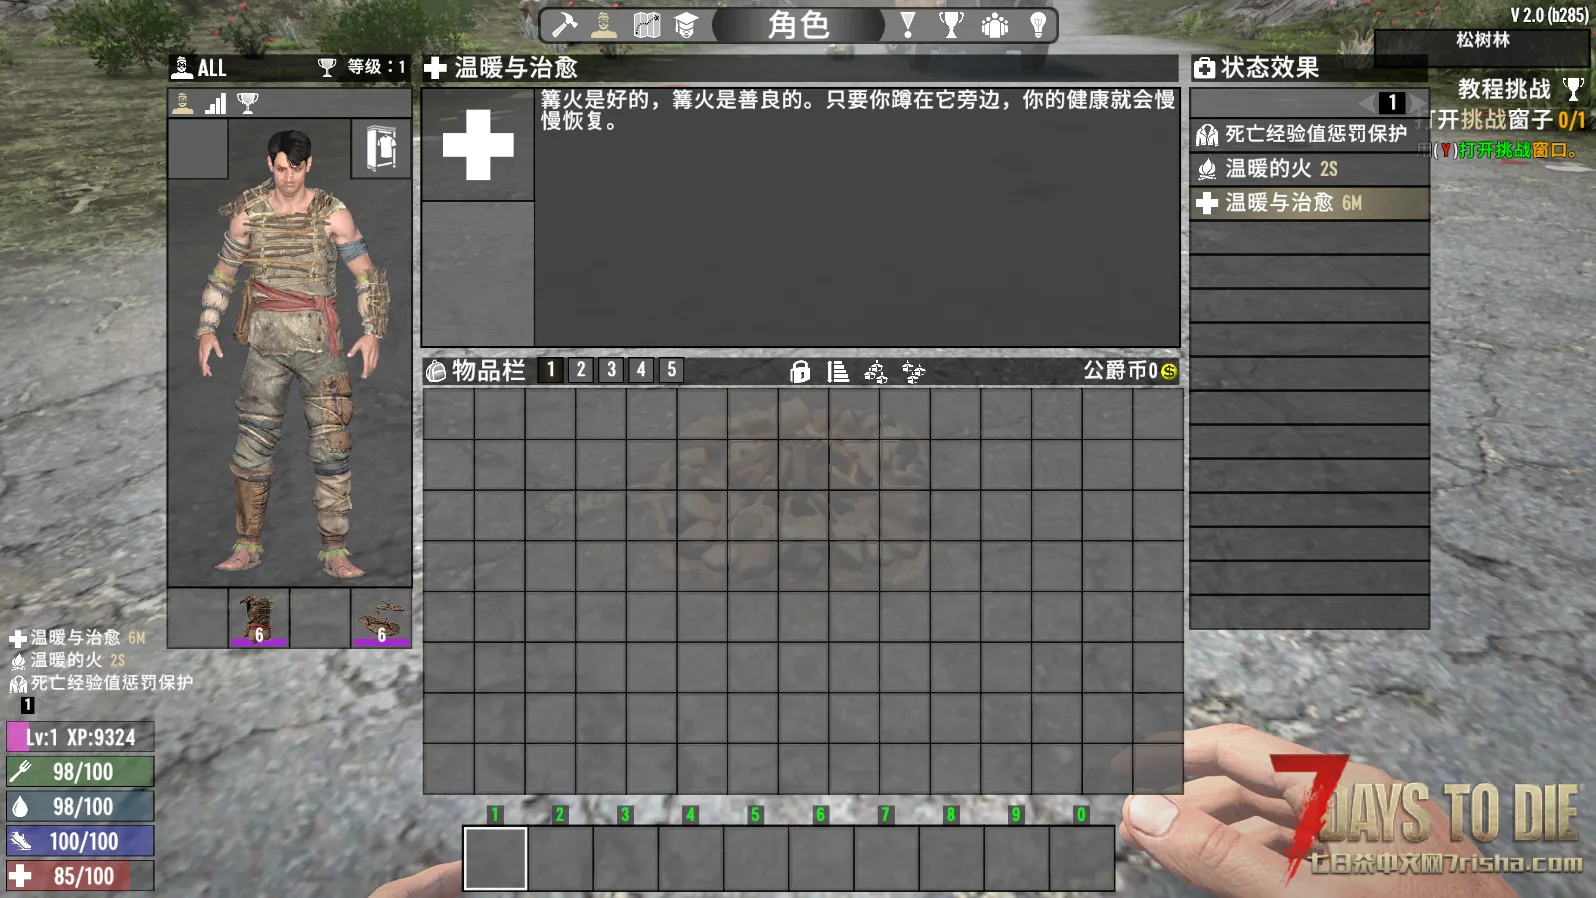Switch to inventory page 1

[550, 370]
